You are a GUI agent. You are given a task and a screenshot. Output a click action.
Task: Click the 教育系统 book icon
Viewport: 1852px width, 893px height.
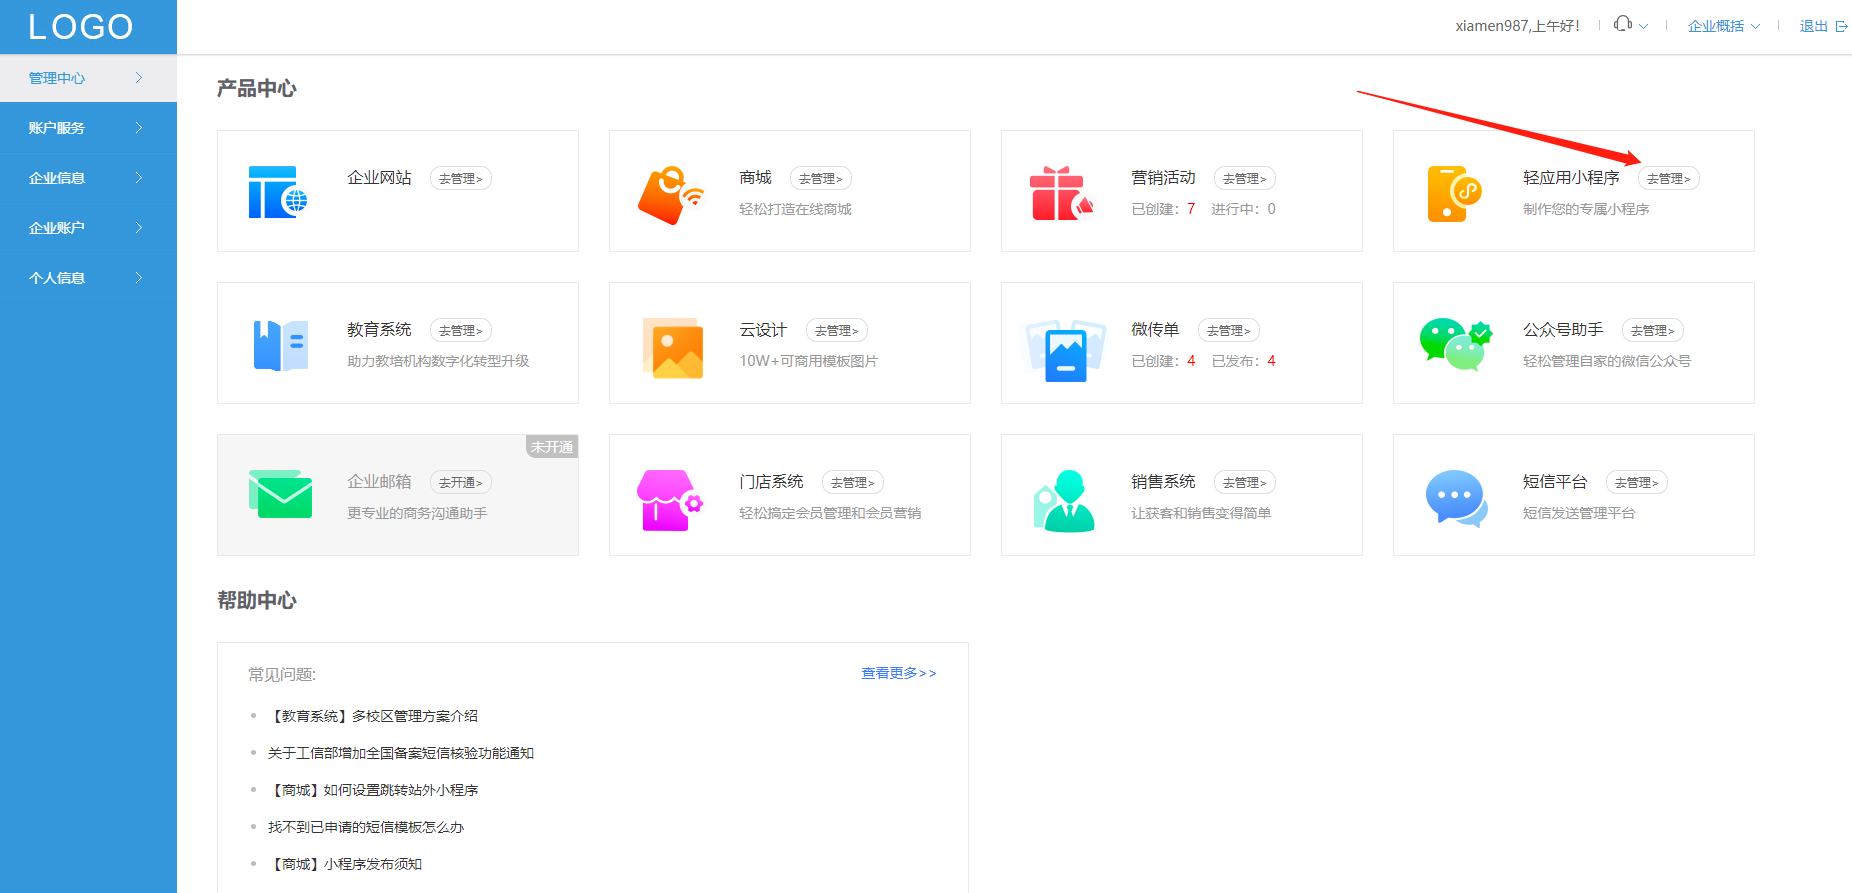tap(280, 346)
